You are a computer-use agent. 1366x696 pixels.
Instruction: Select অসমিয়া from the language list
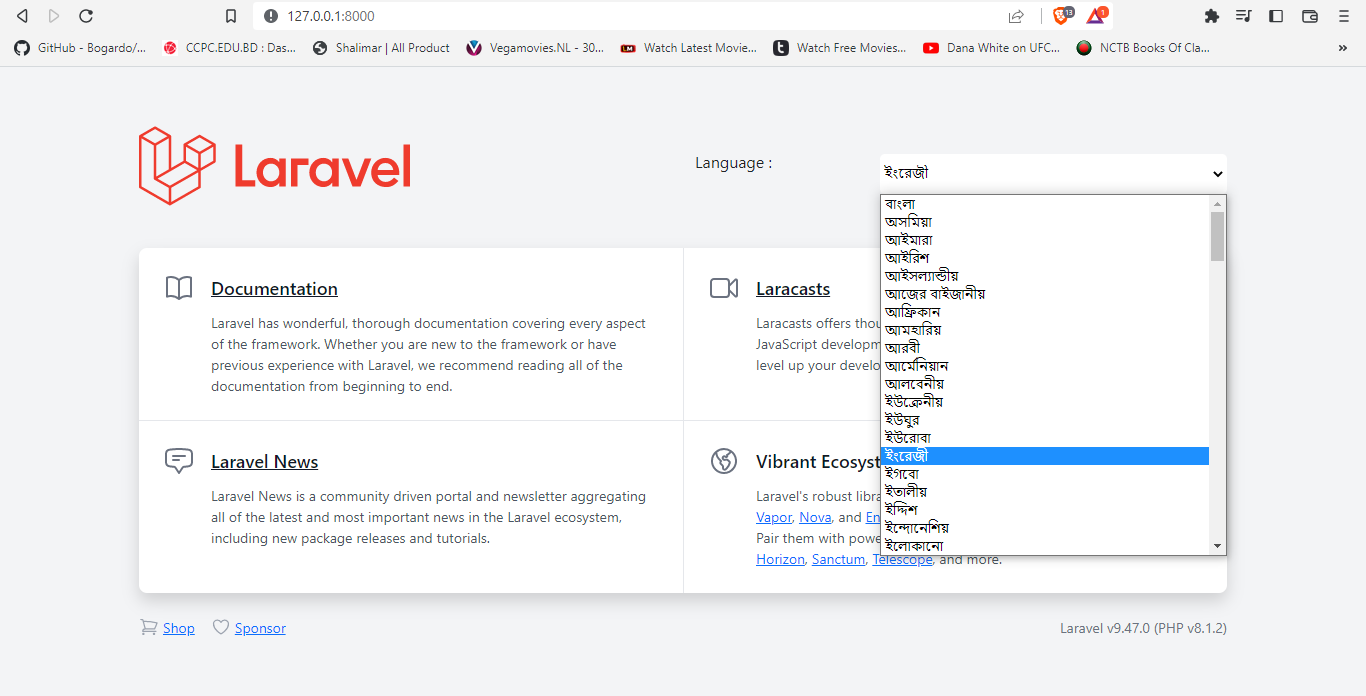pyautogui.click(x=1045, y=222)
